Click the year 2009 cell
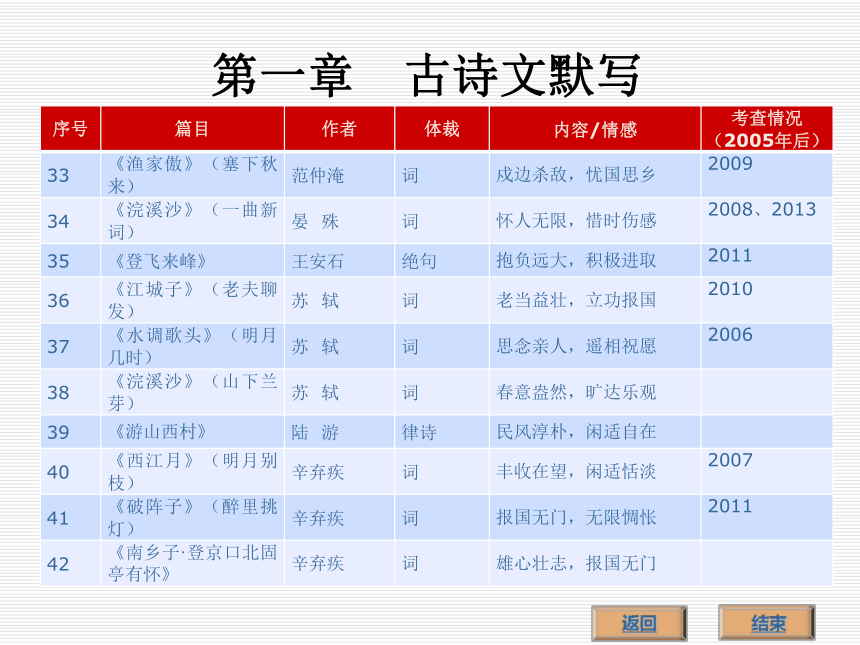 (x=767, y=175)
